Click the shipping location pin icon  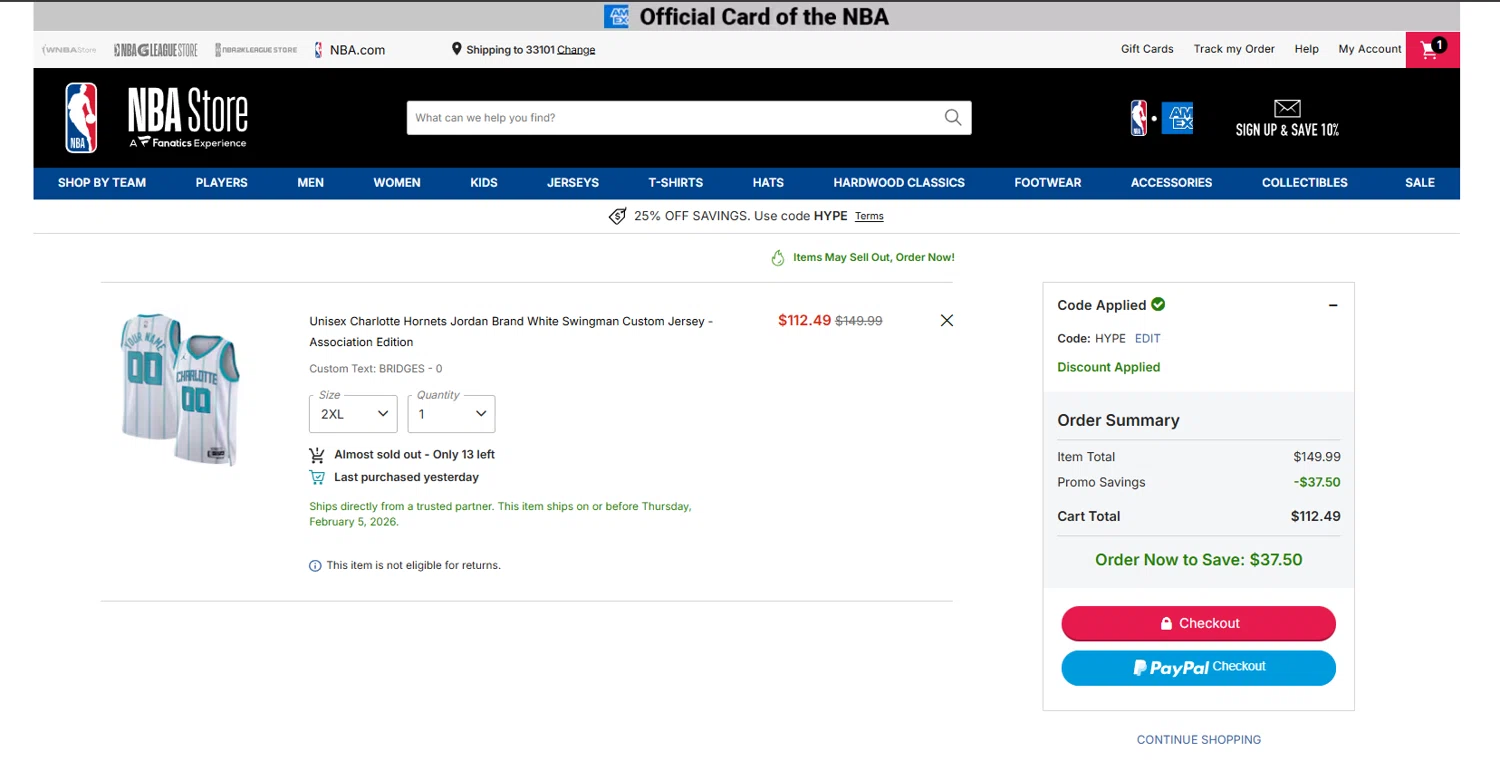[x=457, y=49]
